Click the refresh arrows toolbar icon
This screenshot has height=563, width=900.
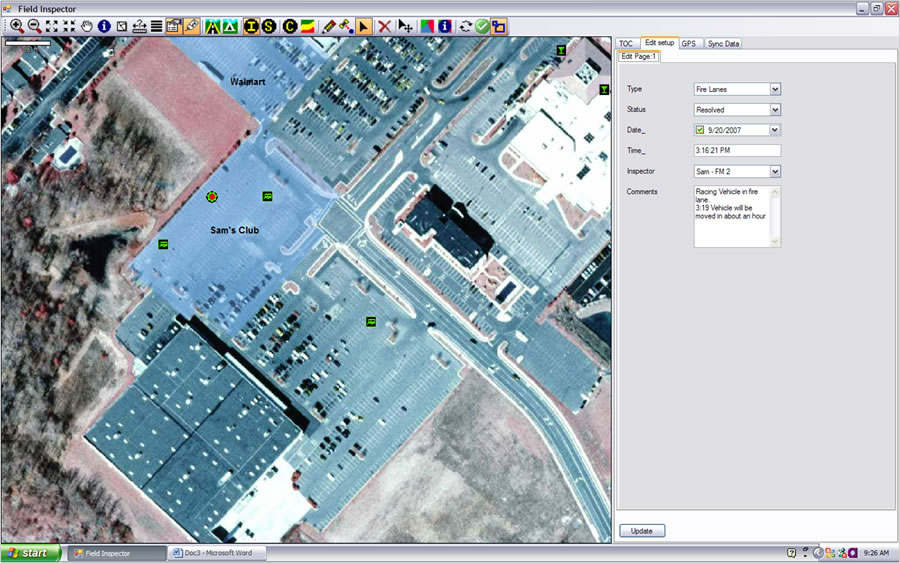(x=465, y=26)
